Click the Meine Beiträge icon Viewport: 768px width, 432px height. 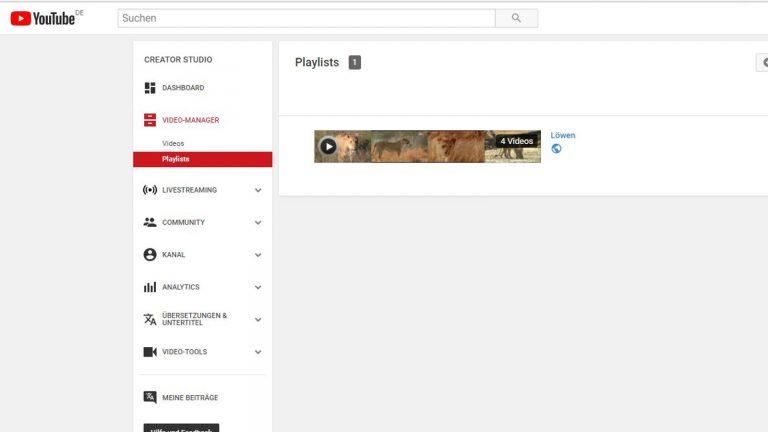(x=150, y=397)
